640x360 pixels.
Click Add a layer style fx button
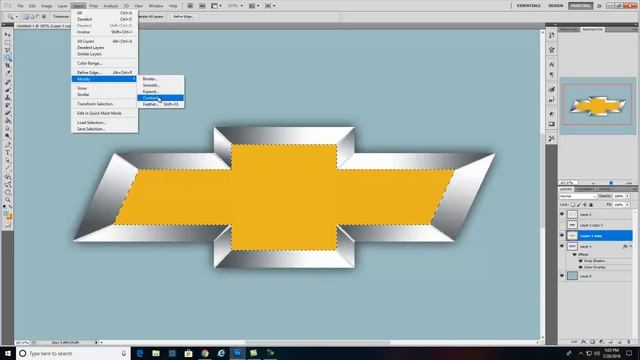click(583, 342)
